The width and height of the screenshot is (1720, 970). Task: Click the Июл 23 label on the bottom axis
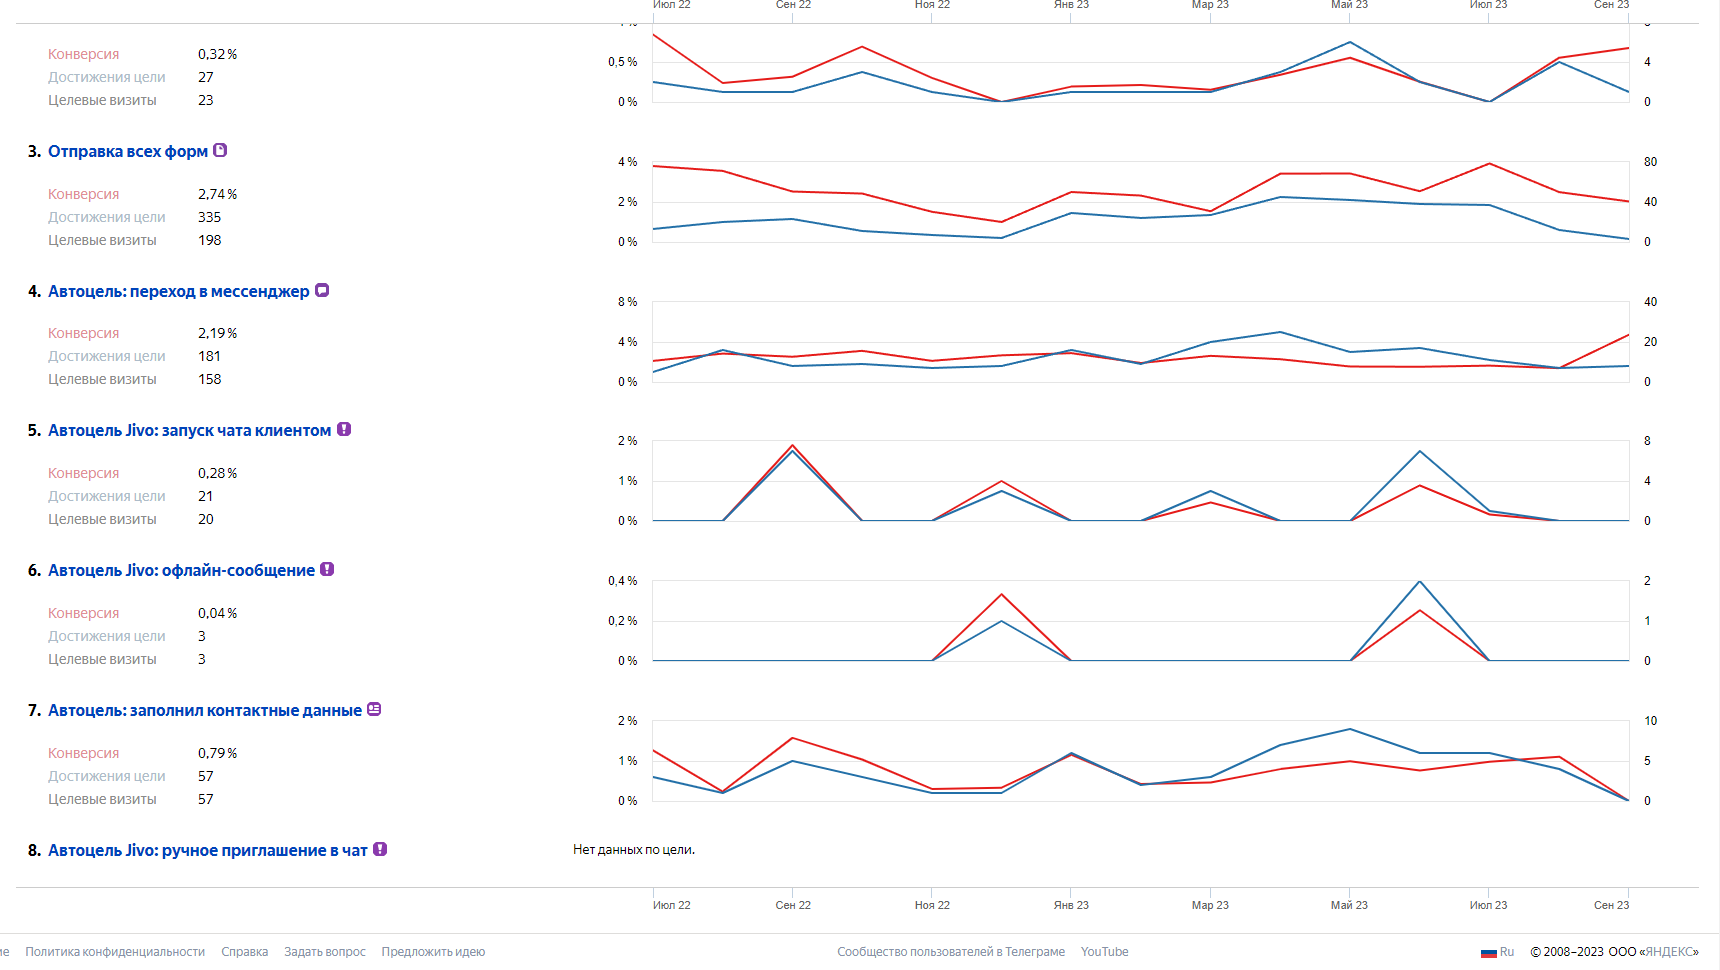click(x=1488, y=905)
